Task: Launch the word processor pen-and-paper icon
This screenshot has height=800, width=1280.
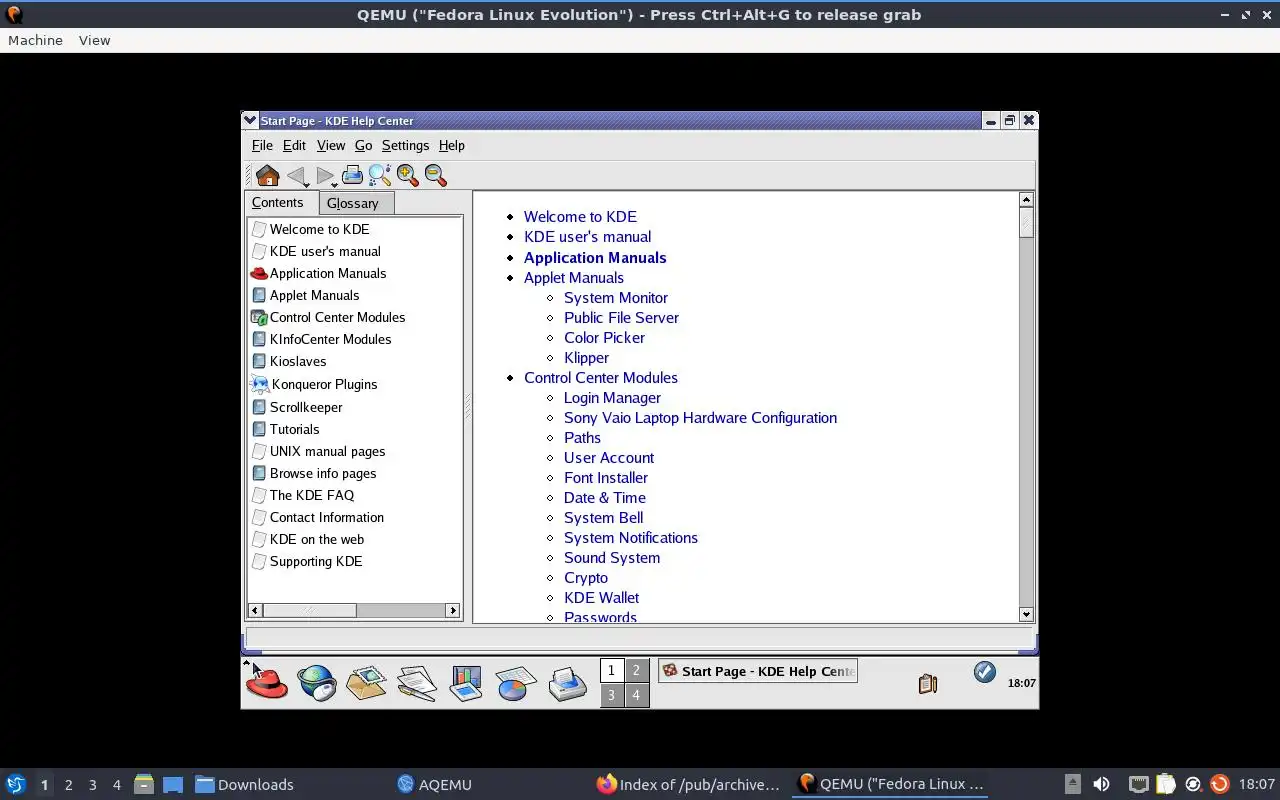Action: click(x=416, y=683)
